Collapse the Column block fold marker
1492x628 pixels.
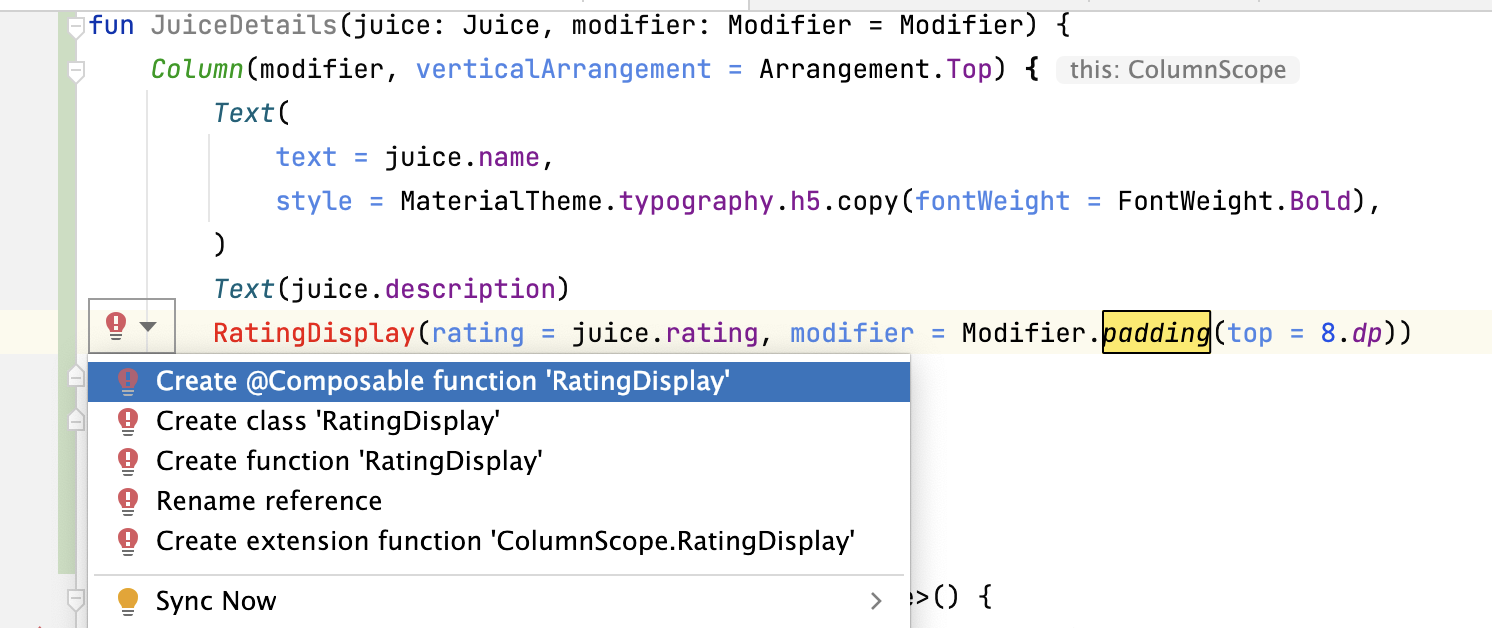click(x=74, y=71)
